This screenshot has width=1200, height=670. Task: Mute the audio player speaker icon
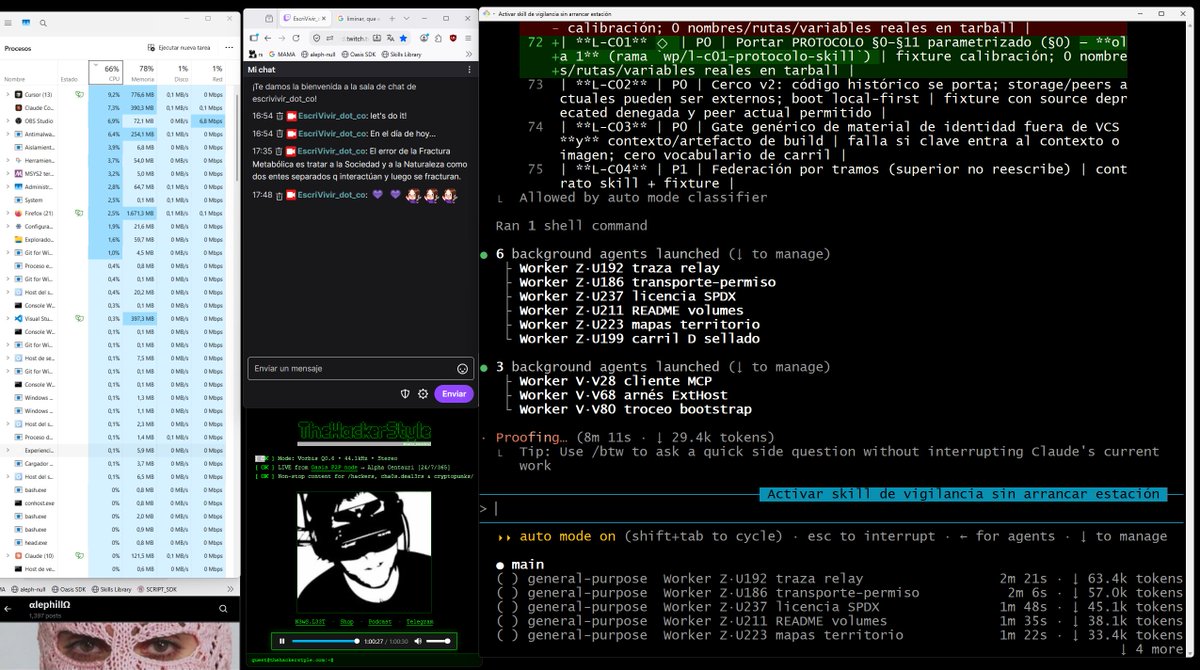(x=418, y=640)
